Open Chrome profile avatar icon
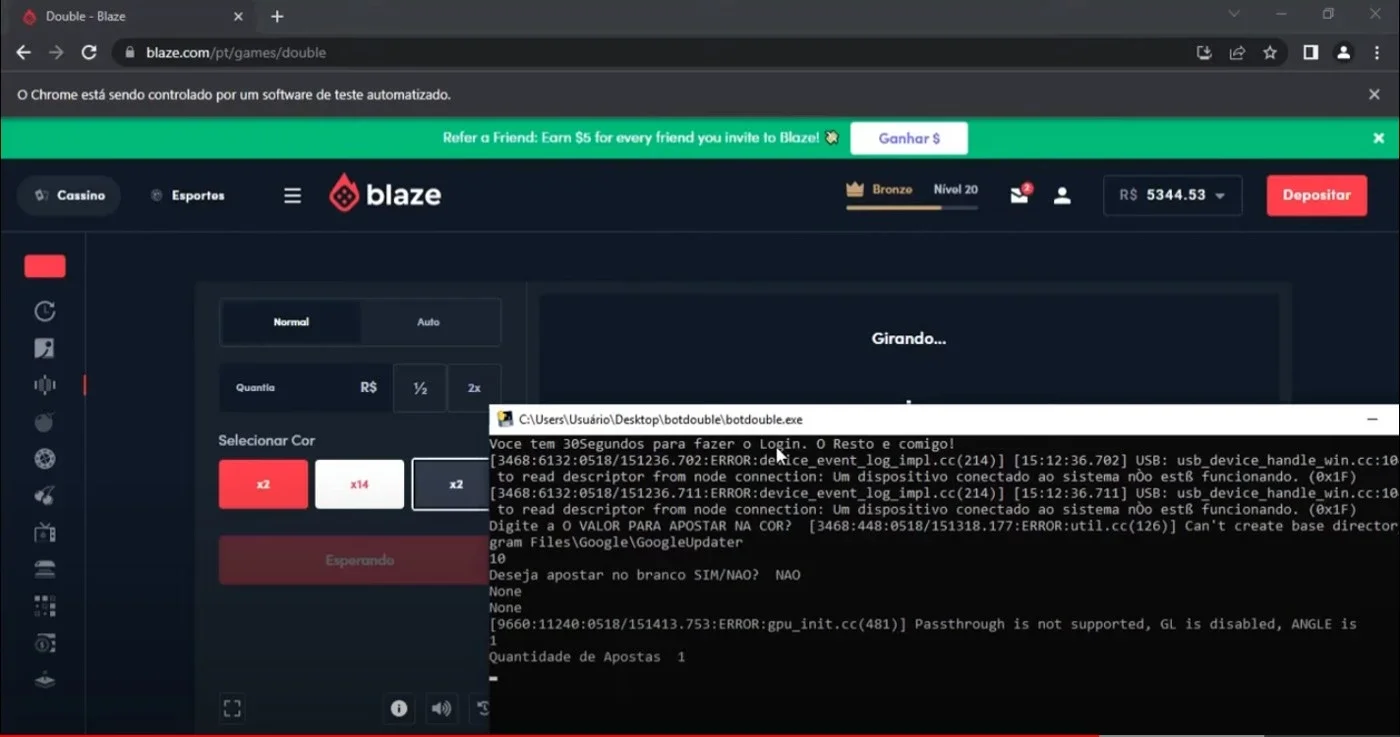Image resolution: width=1400 pixels, height=737 pixels. click(x=1344, y=53)
